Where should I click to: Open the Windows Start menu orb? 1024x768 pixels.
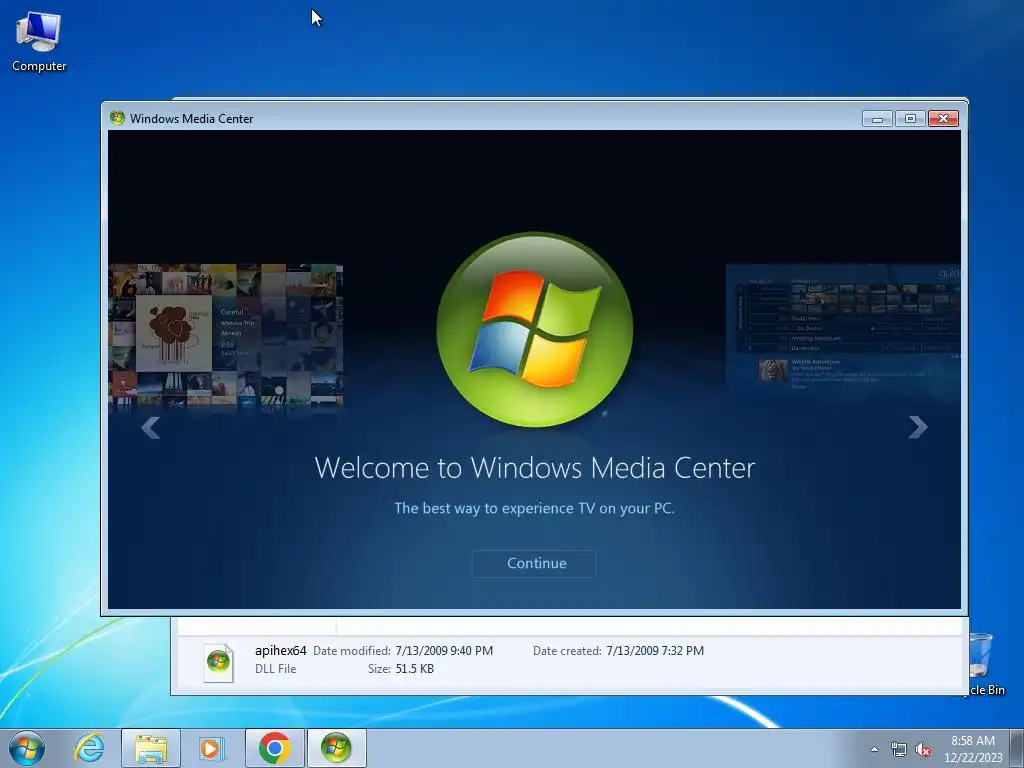[27, 748]
